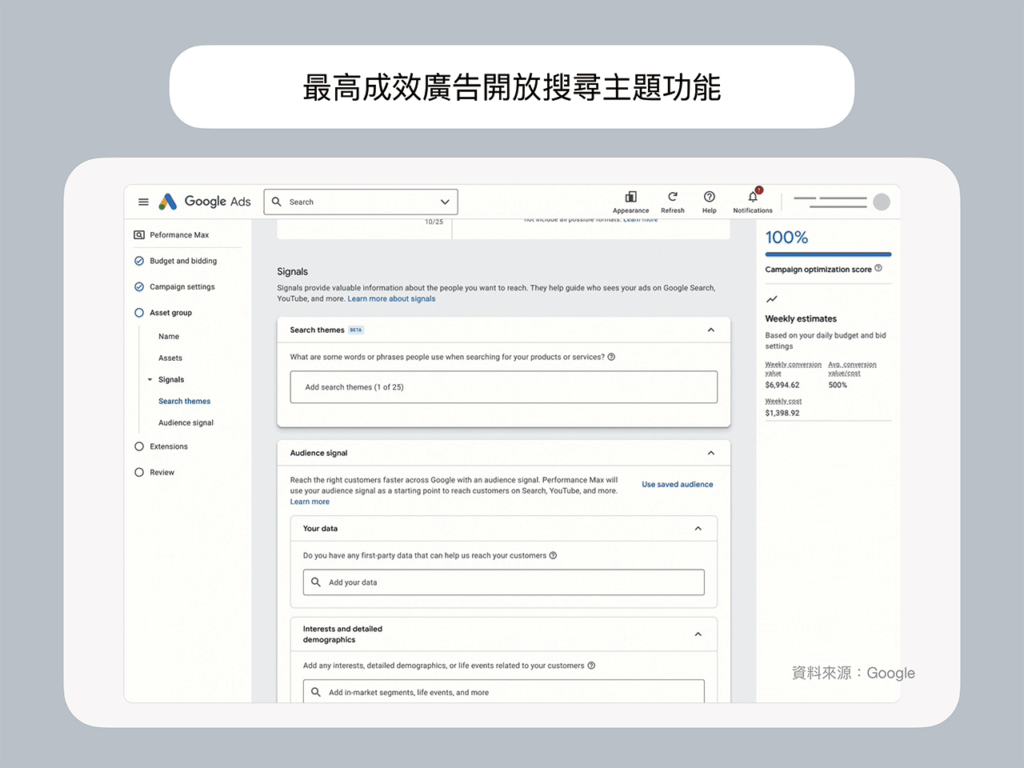1024x768 pixels.
Task: Click the Asset group step circle
Action: click(139, 313)
